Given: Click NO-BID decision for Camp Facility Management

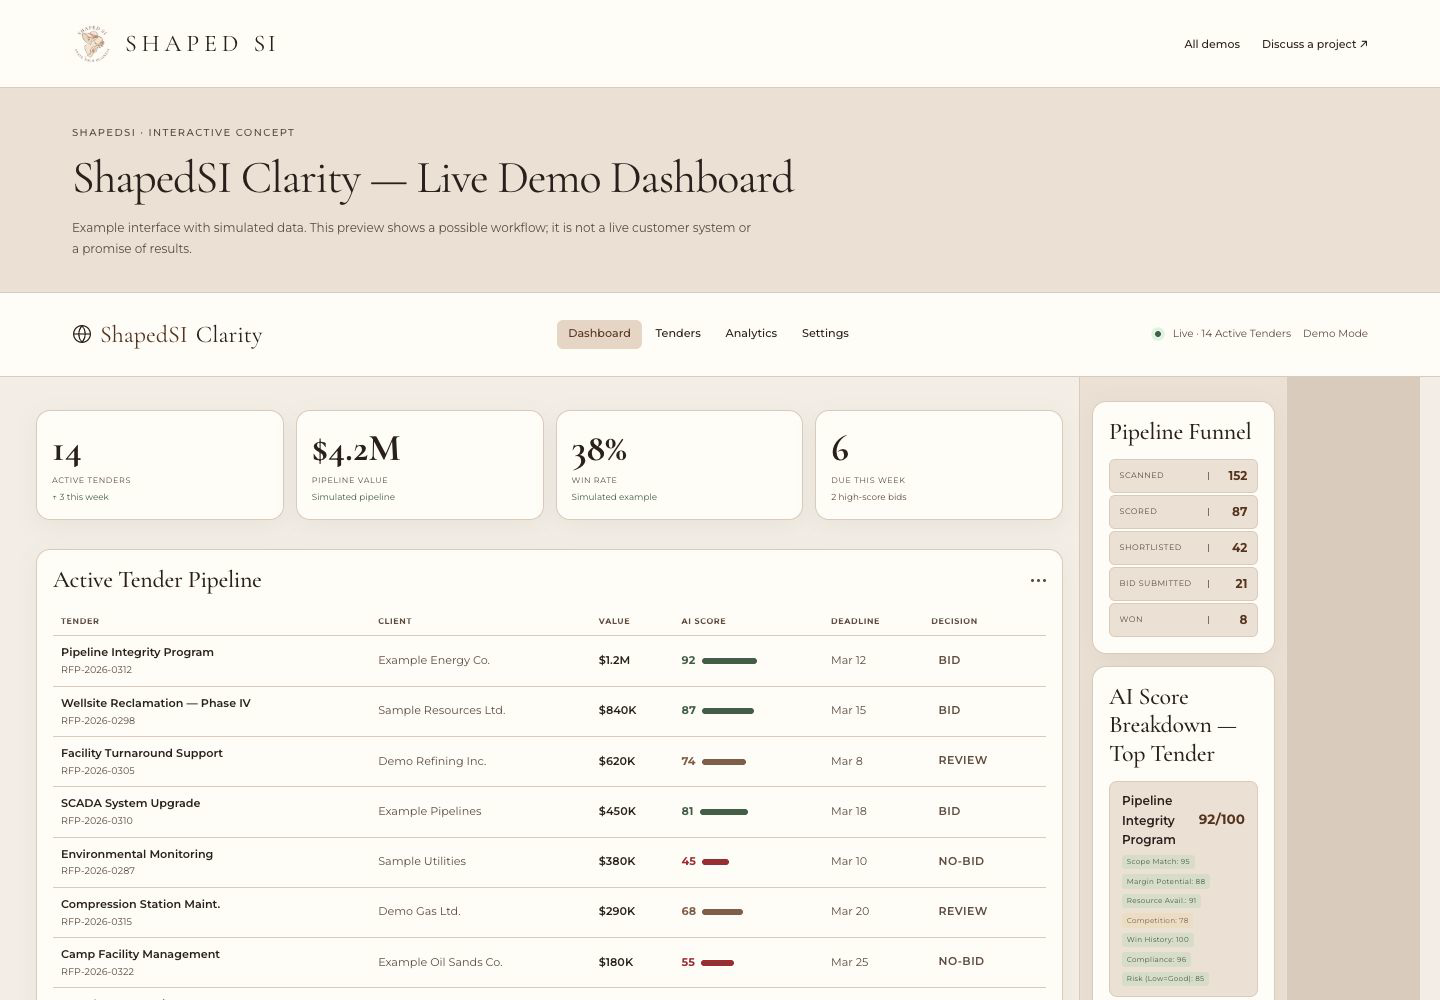Looking at the screenshot, I should (x=961, y=961).
